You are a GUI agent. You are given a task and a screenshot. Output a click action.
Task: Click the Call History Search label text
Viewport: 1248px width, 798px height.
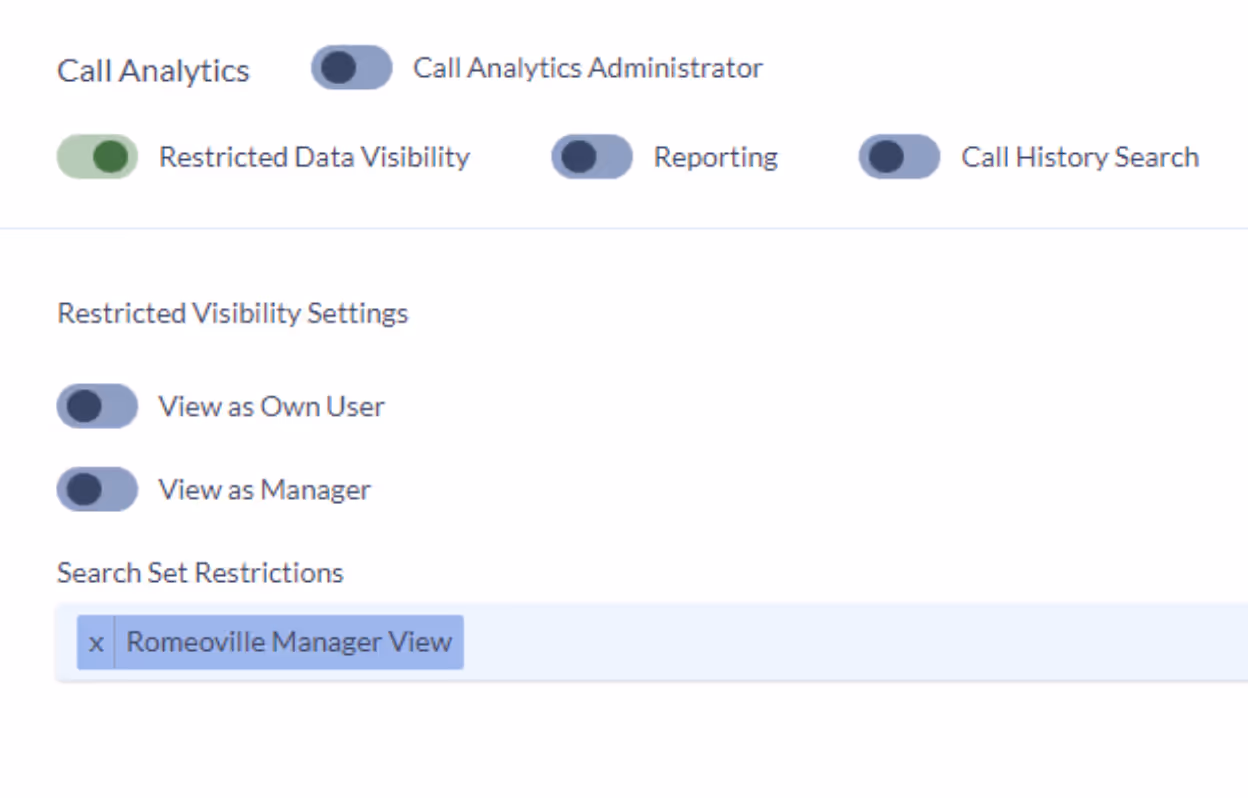pos(1080,156)
